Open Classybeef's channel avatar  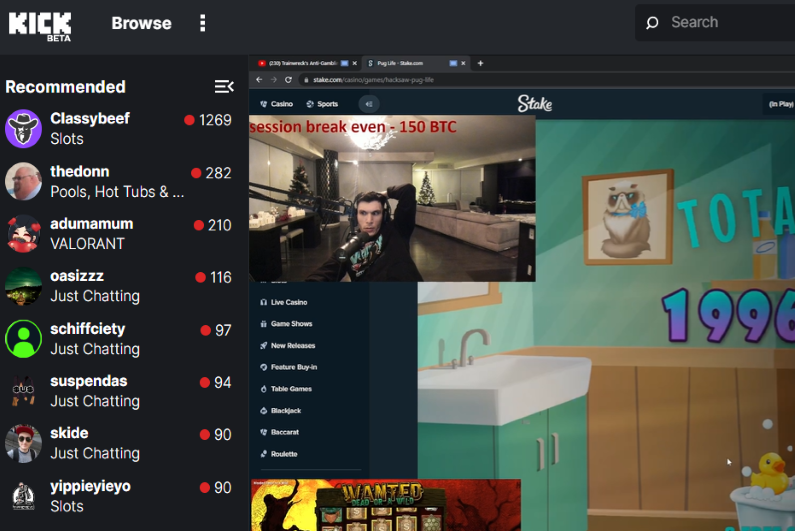pyautogui.click(x=23, y=128)
